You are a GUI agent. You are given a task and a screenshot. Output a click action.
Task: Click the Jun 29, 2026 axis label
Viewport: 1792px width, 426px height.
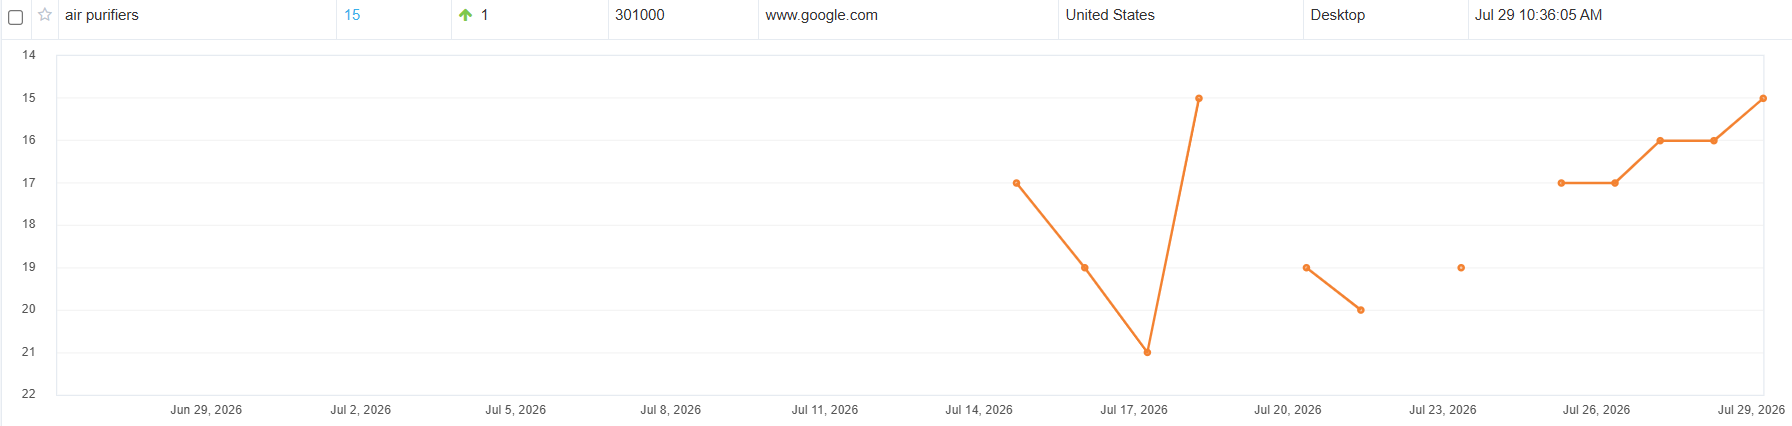[206, 410]
